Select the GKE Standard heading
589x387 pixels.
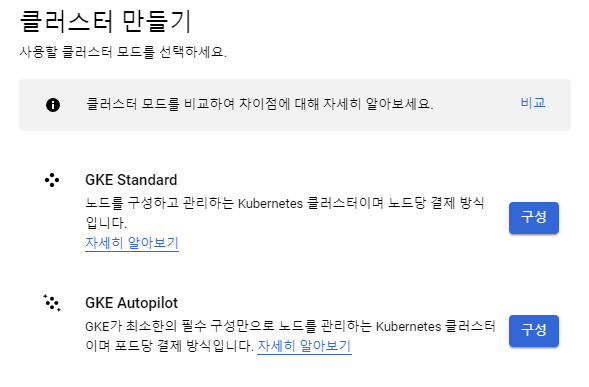(x=131, y=180)
